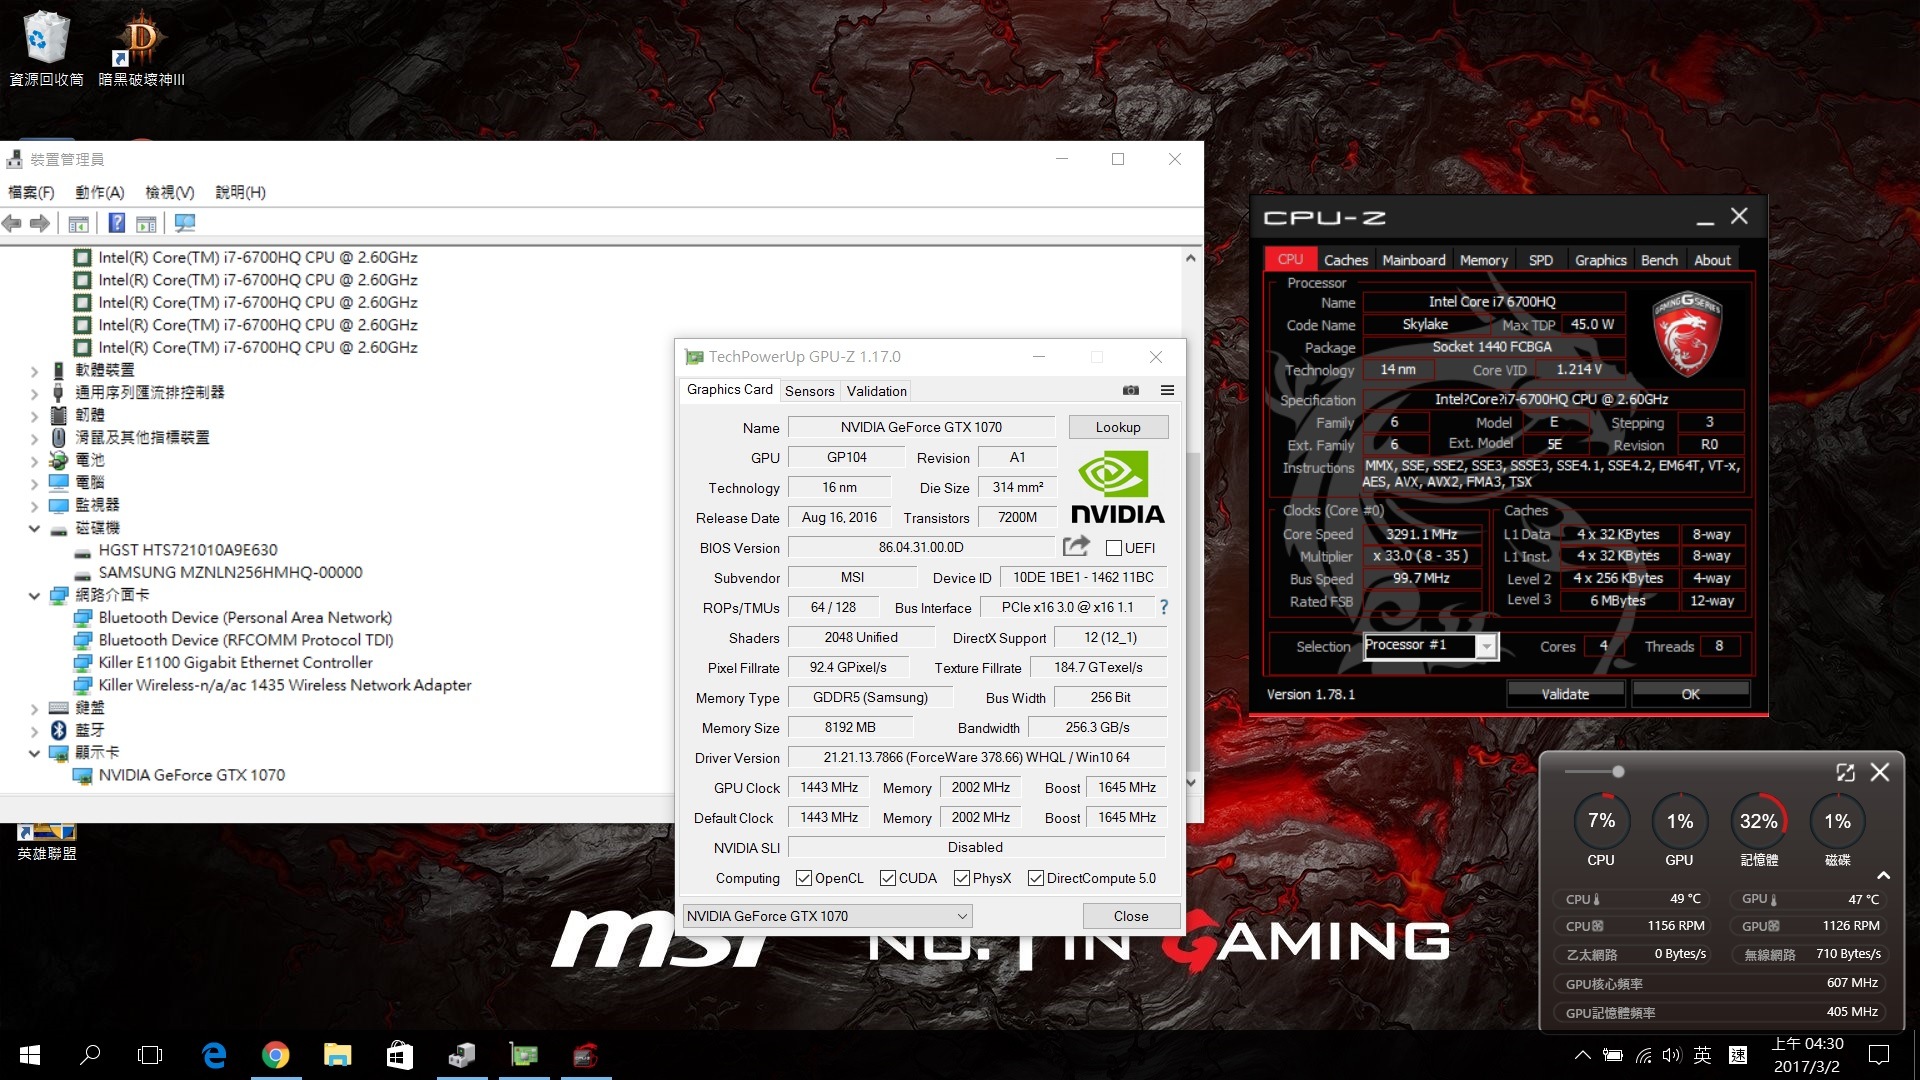The height and width of the screenshot is (1080, 1920).
Task: Open Microsoft Store from the taskbar
Action: coord(400,1055)
